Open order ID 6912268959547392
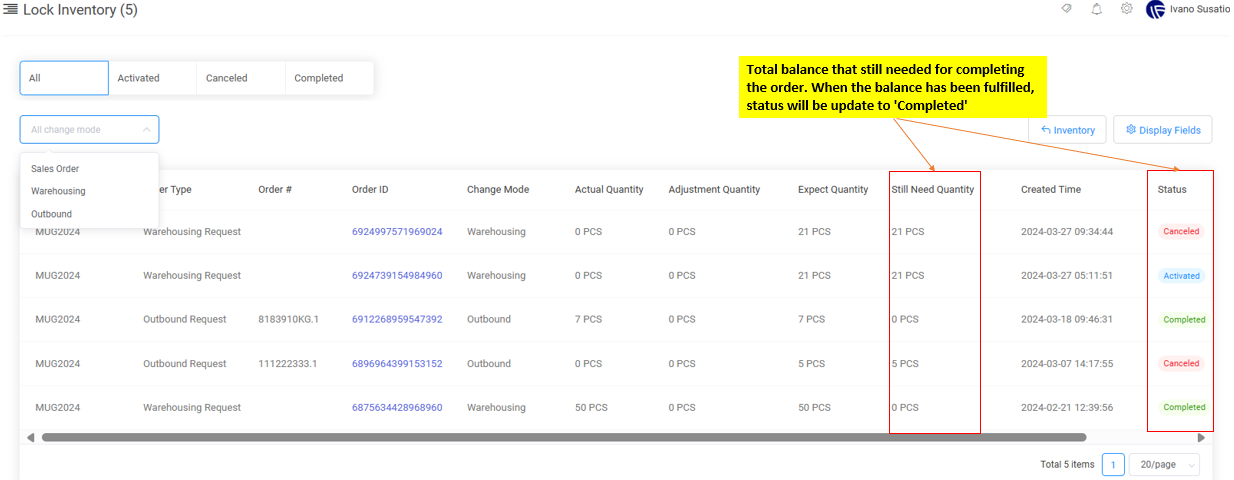Screen dimensions: 1234x480 397,319
